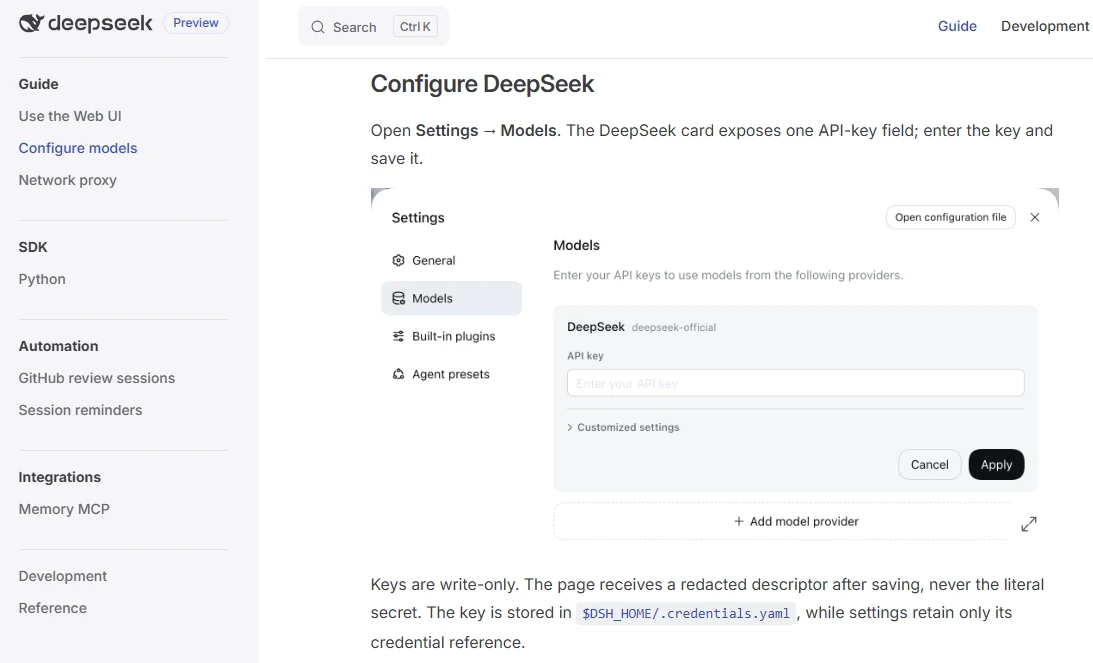The height and width of the screenshot is (663, 1093).
Task: Open GitHub review sessions link
Action: tap(97, 378)
